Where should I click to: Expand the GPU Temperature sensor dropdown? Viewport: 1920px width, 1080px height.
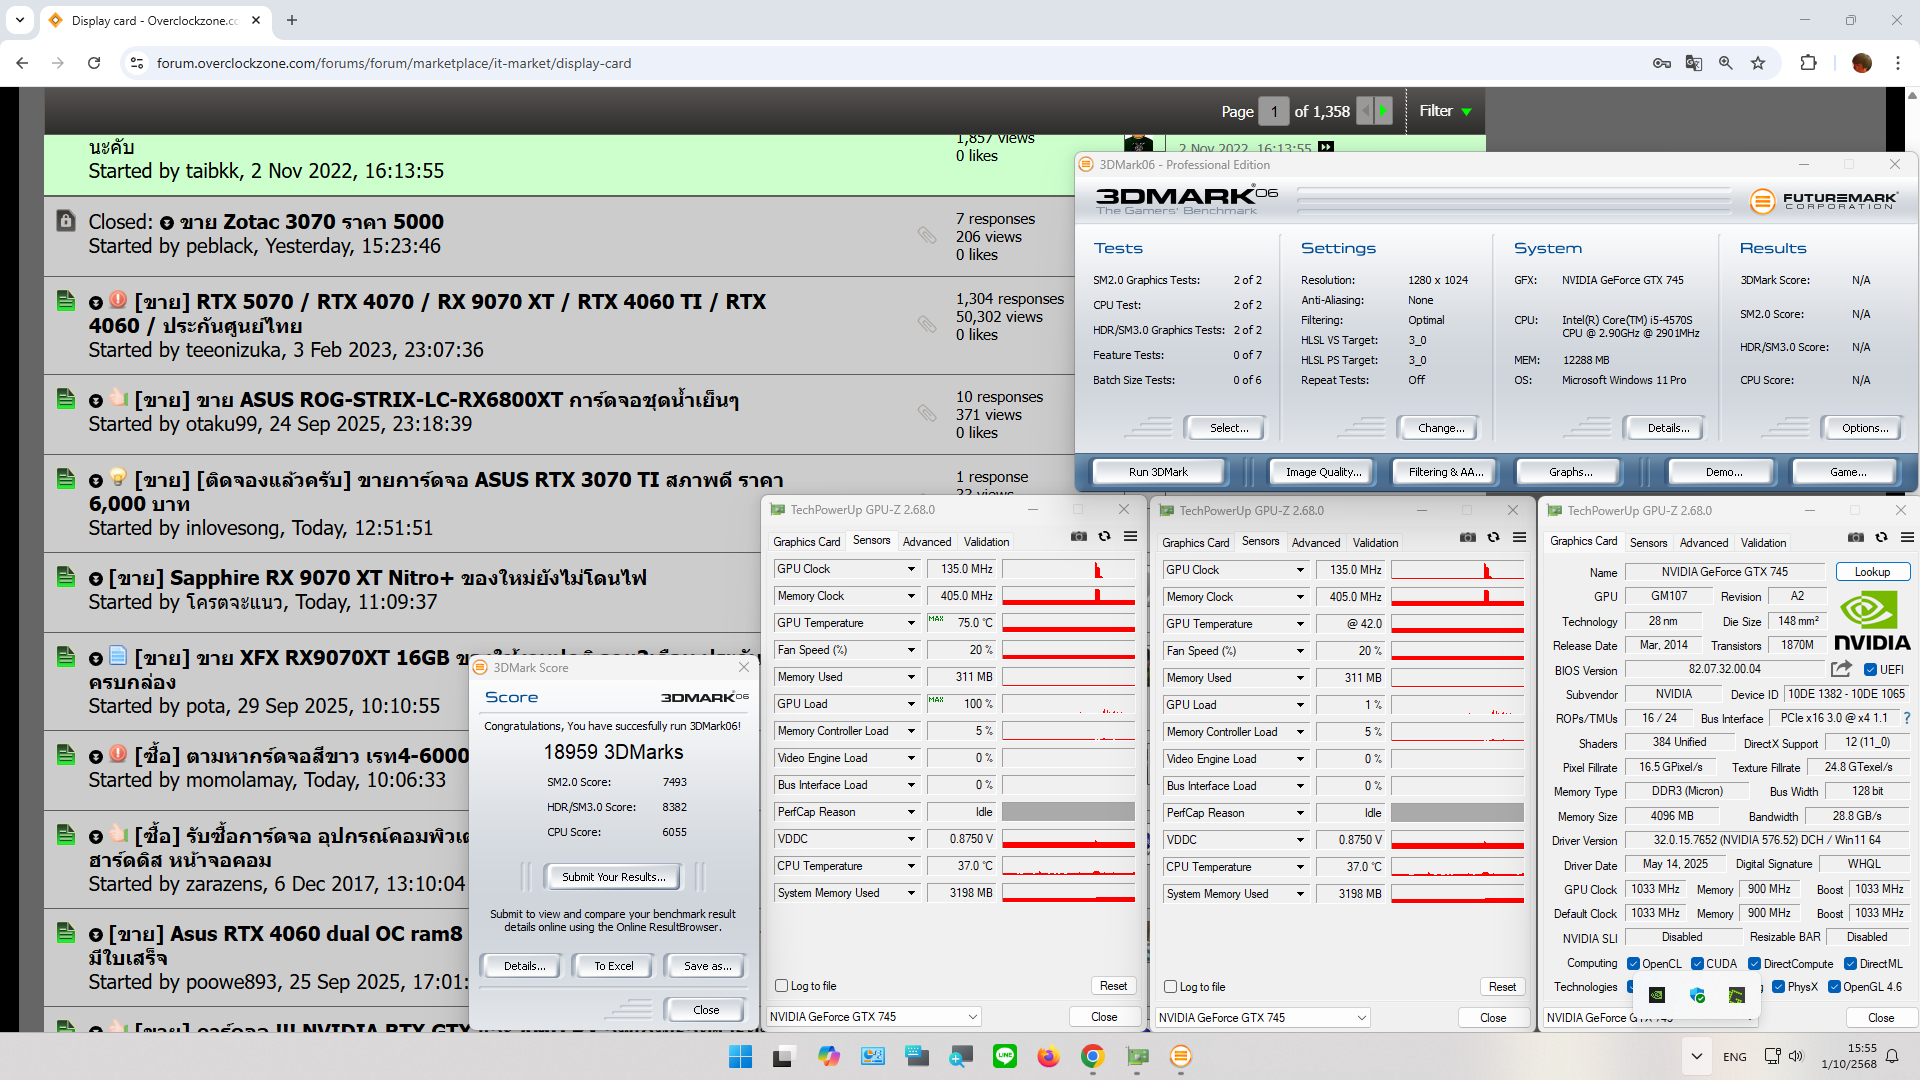[911, 623]
